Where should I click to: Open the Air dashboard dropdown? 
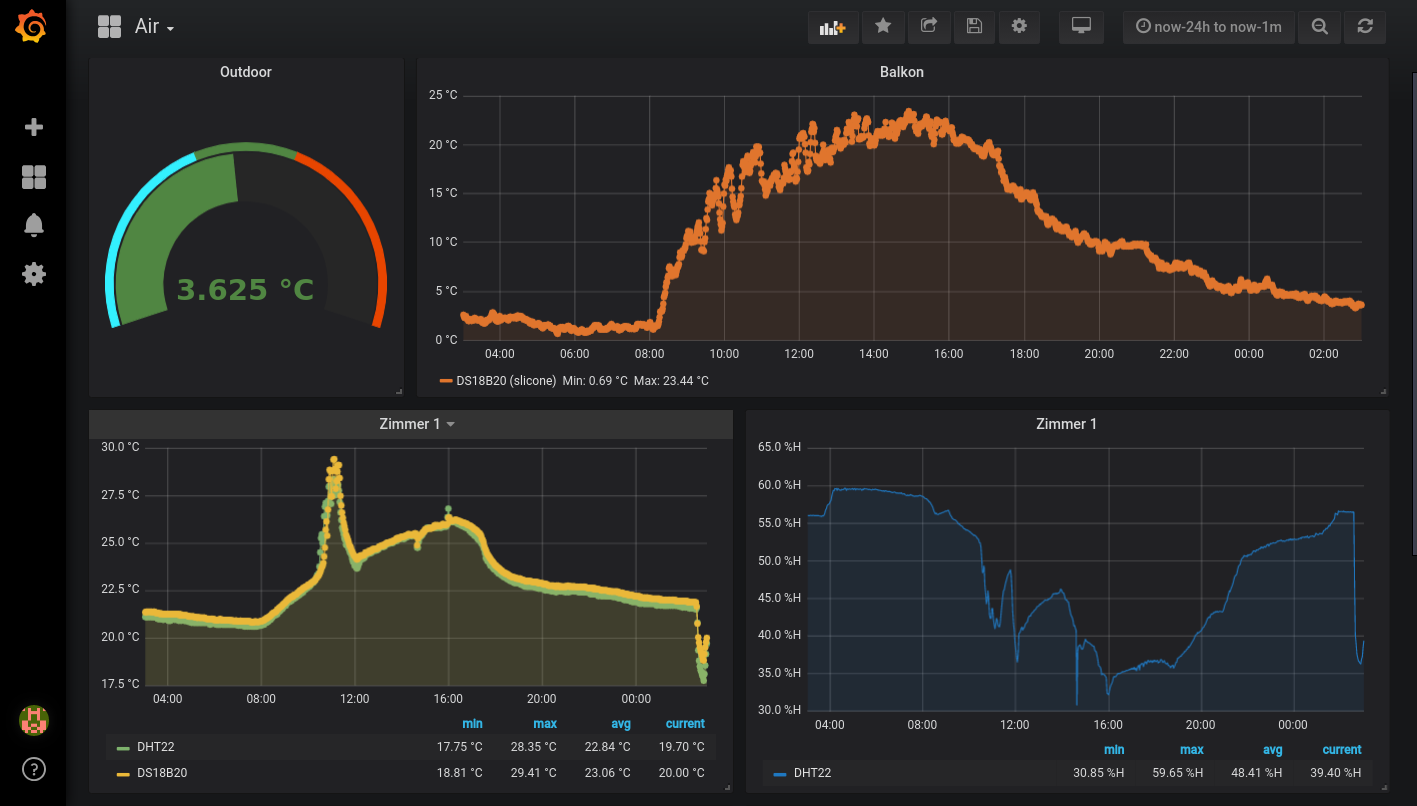(155, 27)
